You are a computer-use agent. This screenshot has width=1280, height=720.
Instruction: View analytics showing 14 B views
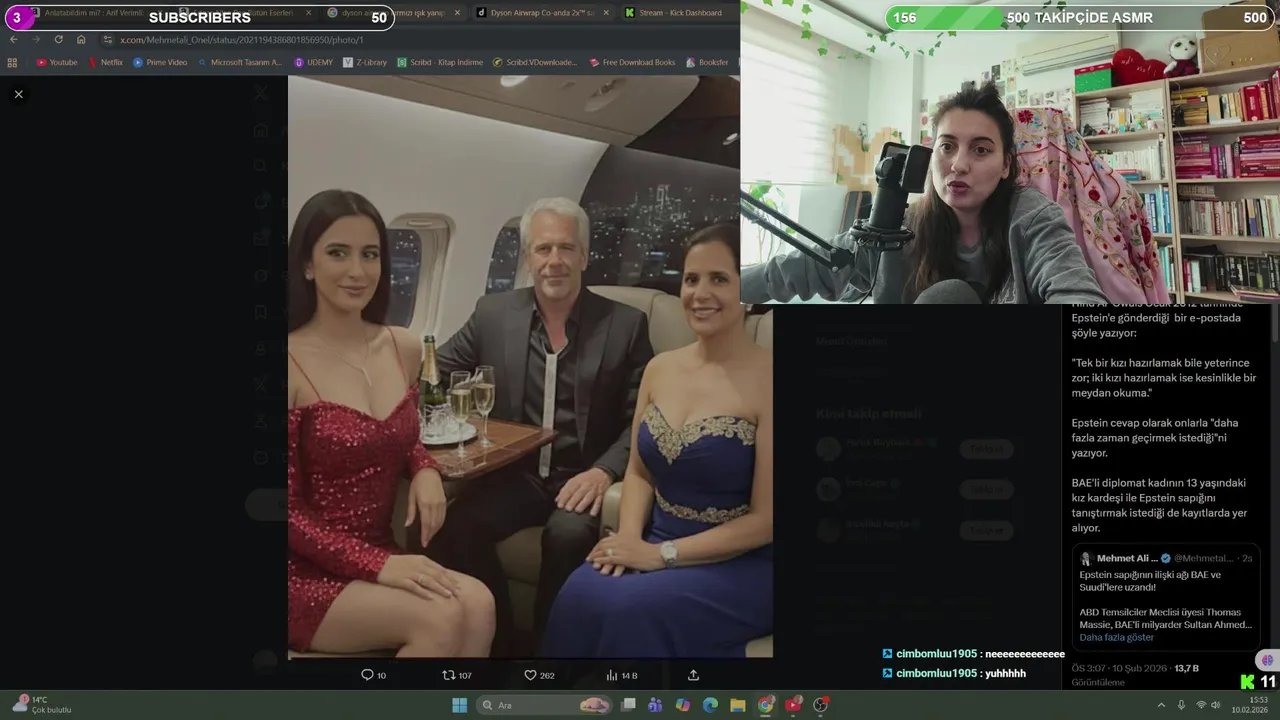pos(621,675)
